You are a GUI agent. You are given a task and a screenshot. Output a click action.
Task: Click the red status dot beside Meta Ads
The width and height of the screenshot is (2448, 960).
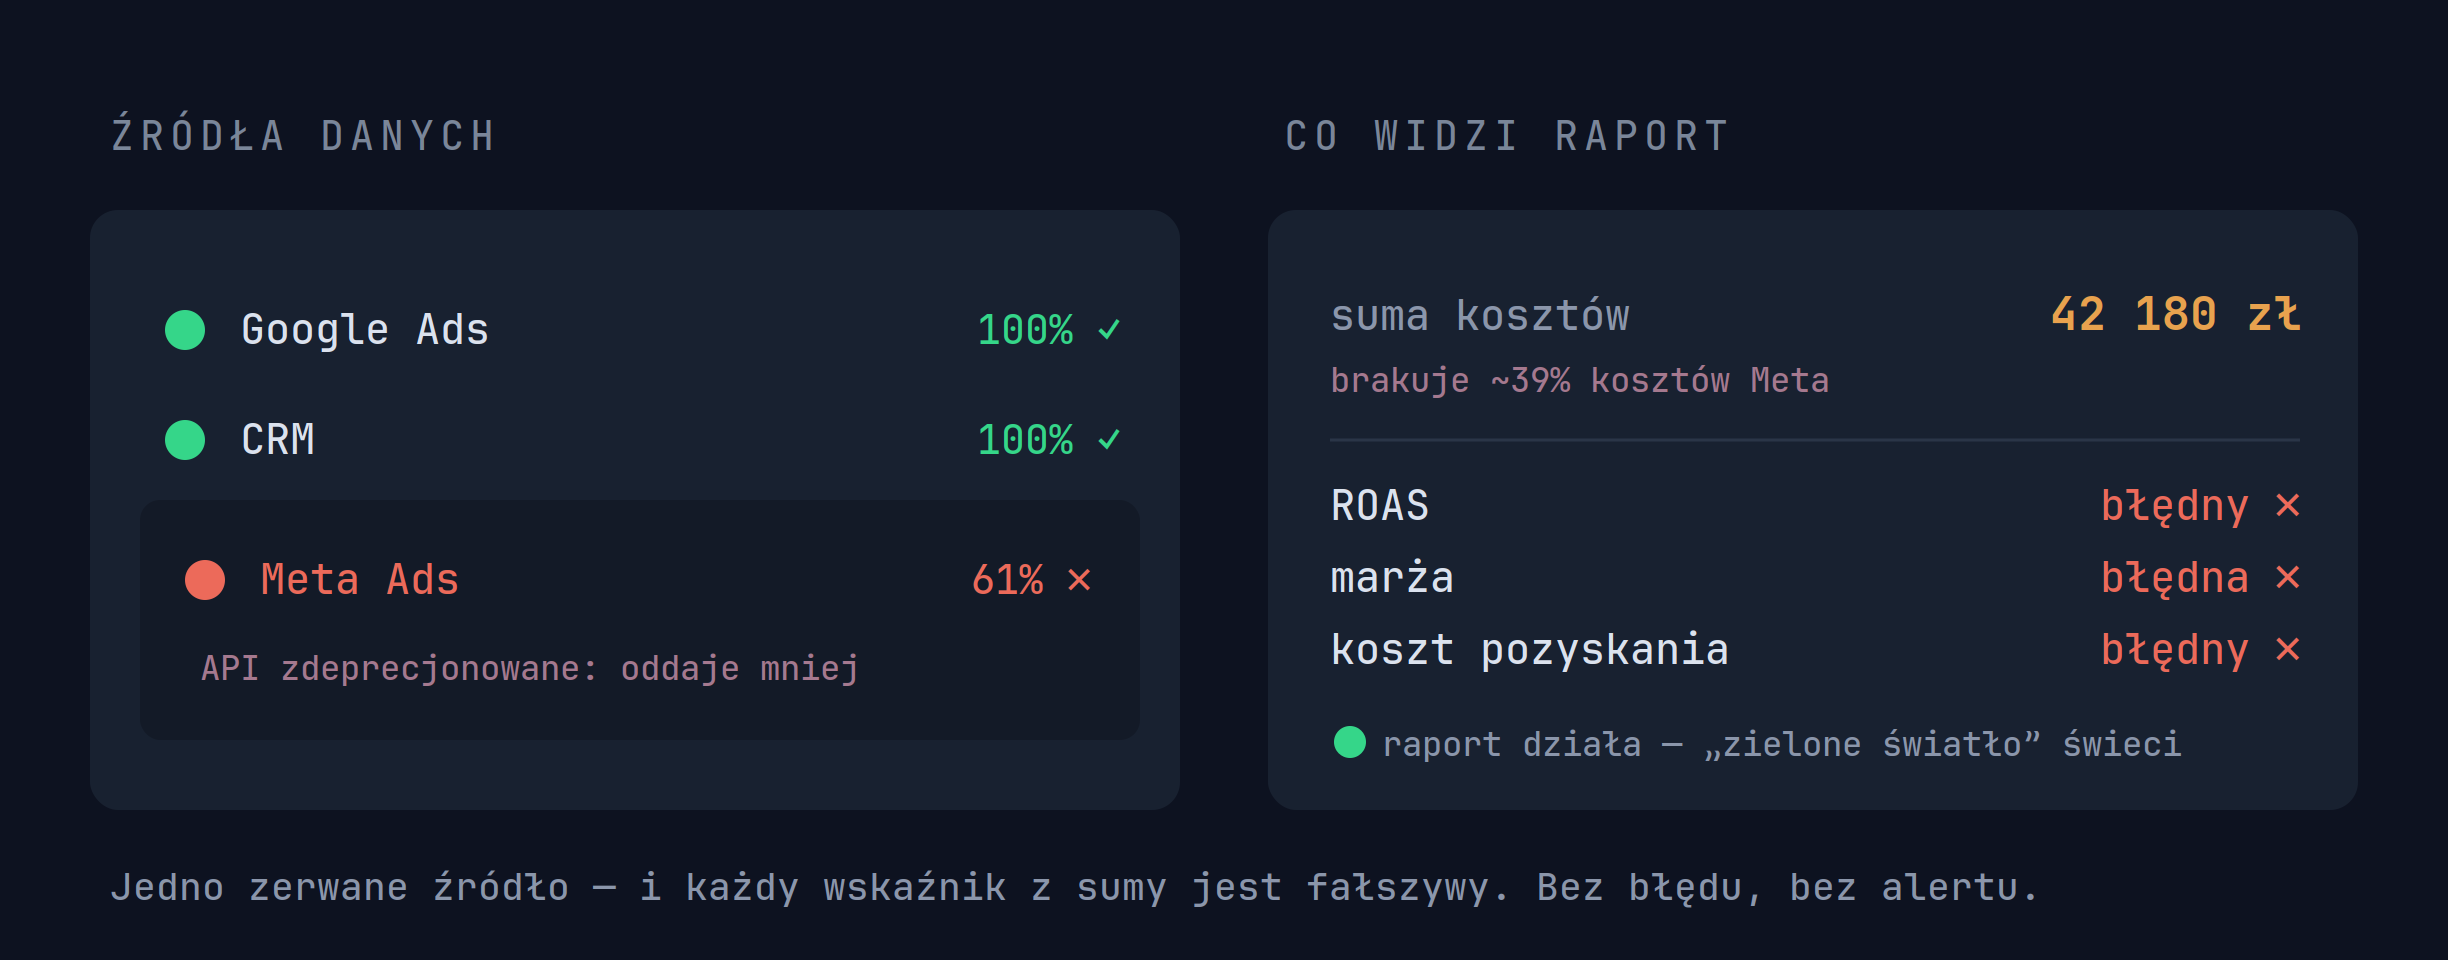[x=205, y=580]
